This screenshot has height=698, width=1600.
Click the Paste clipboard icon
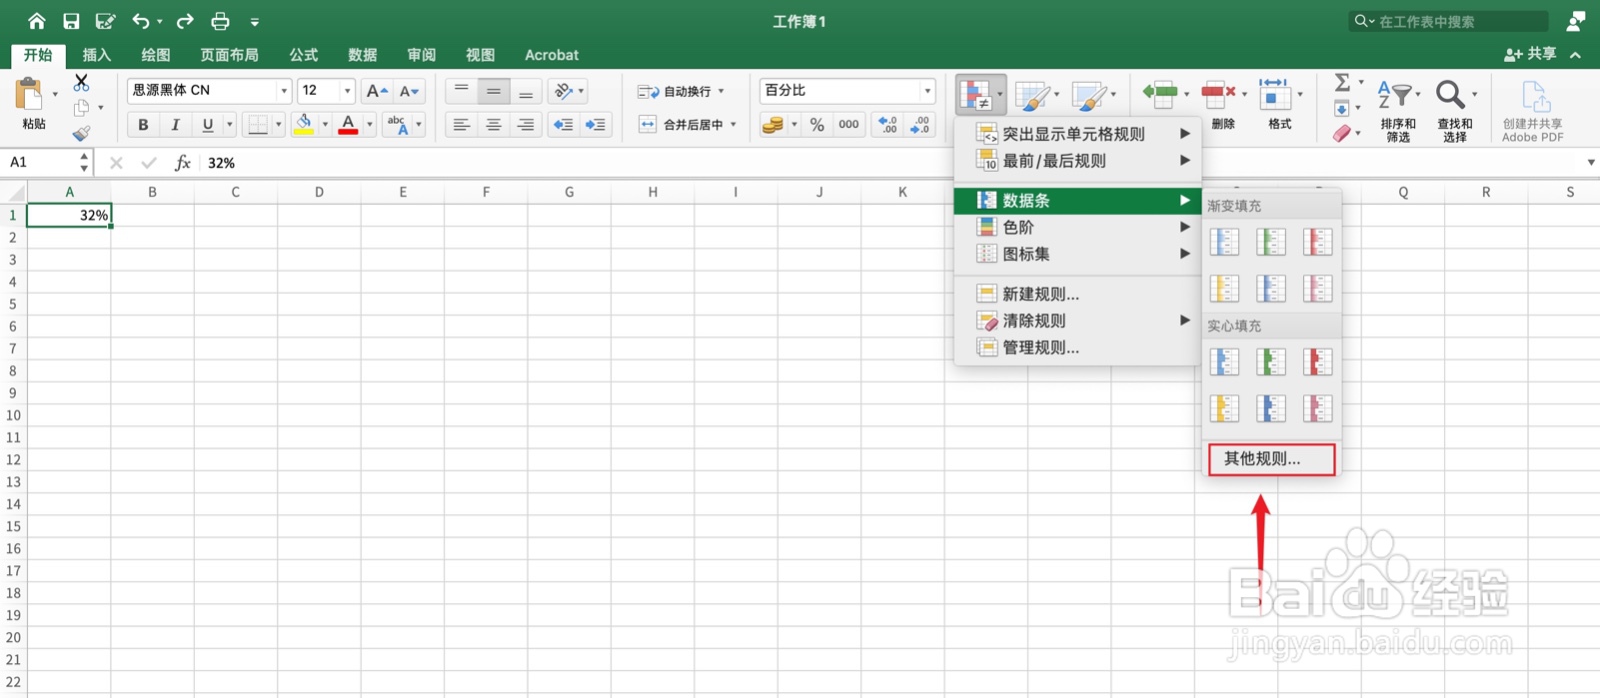pyautogui.click(x=29, y=95)
